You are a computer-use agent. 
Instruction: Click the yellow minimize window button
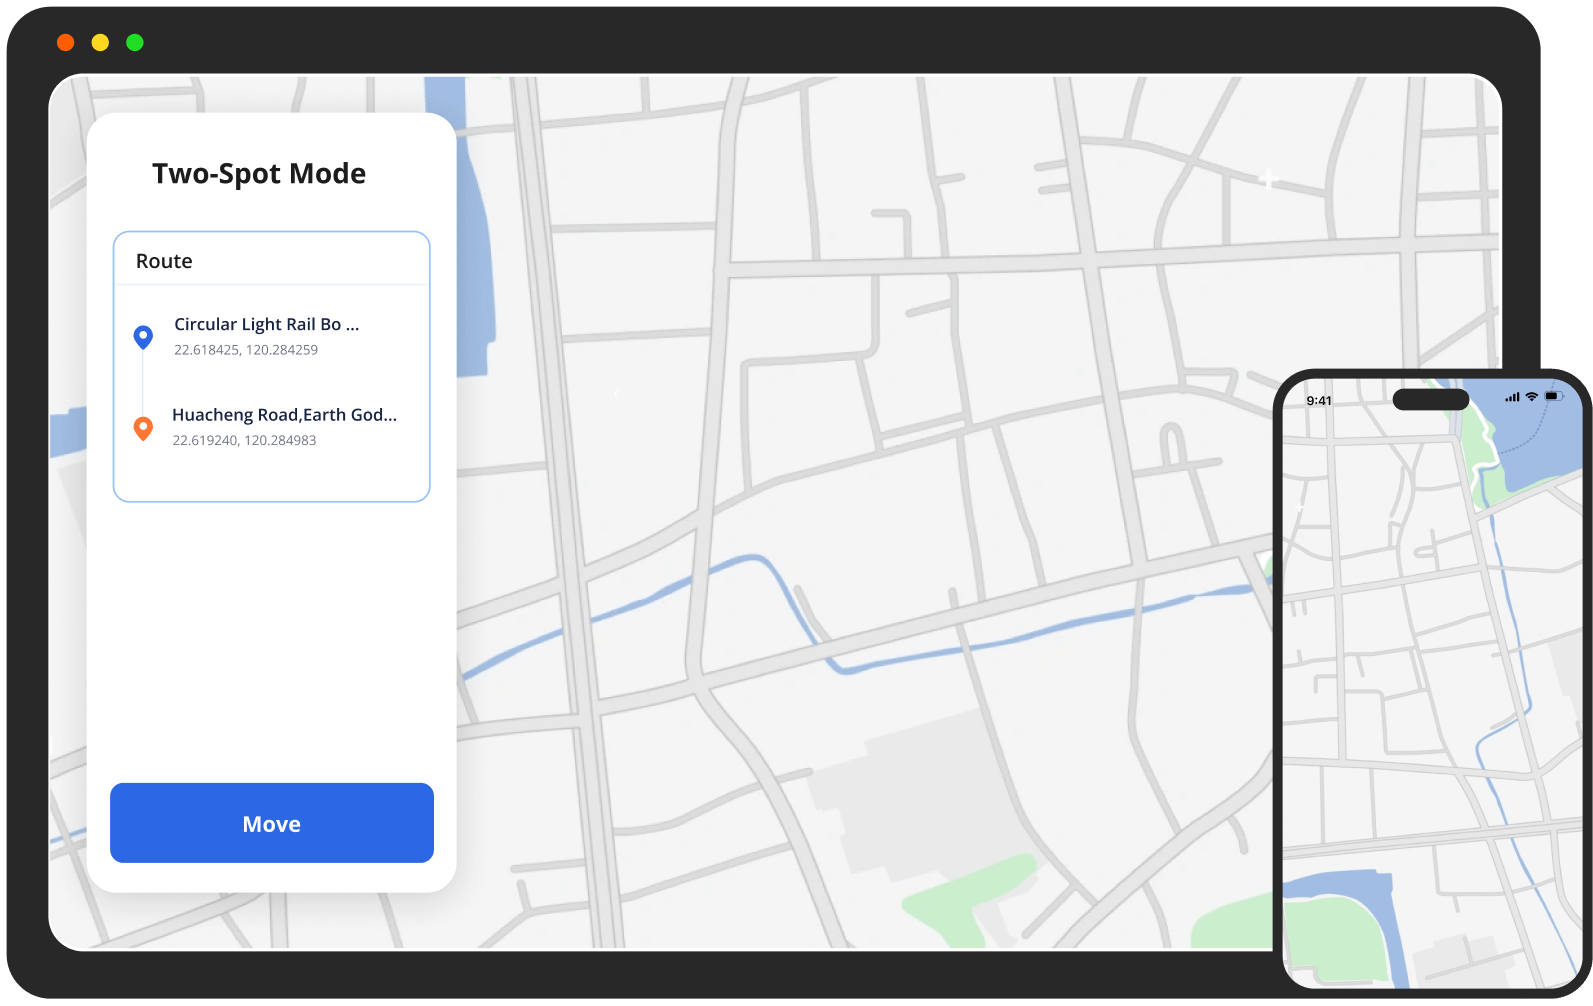pyautogui.click(x=100, y=42)
